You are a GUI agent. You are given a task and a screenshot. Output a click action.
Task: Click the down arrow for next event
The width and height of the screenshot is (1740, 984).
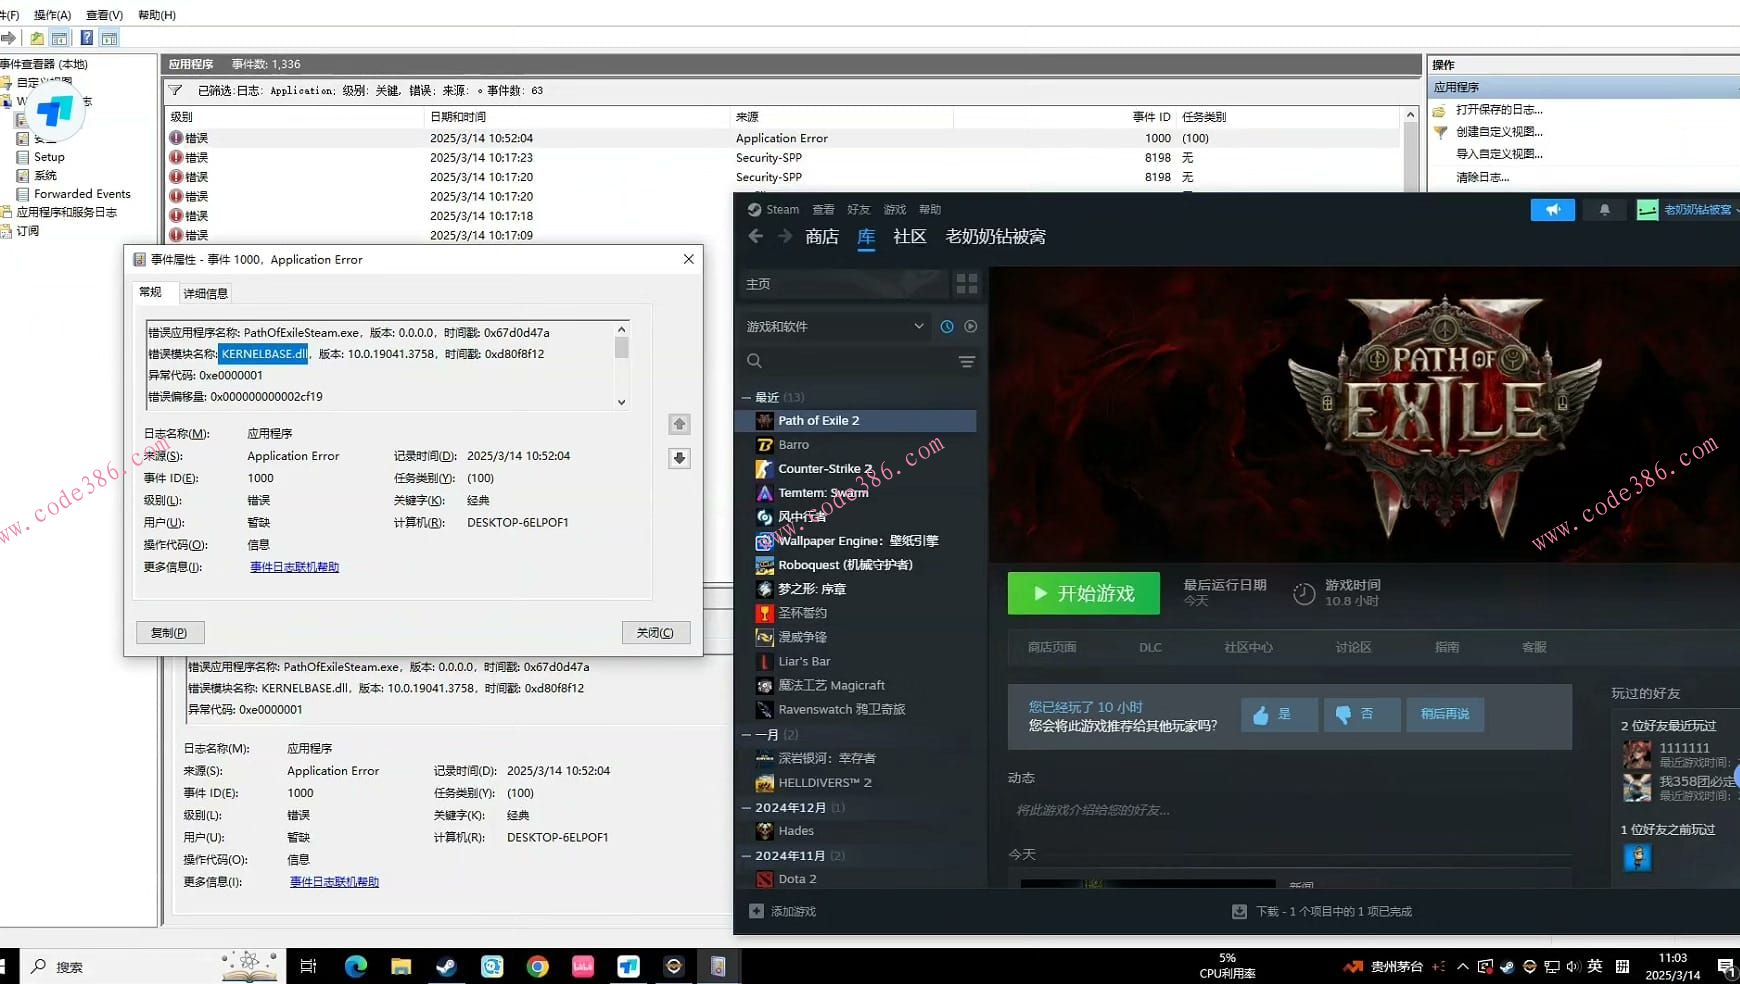tap(679, 458)
